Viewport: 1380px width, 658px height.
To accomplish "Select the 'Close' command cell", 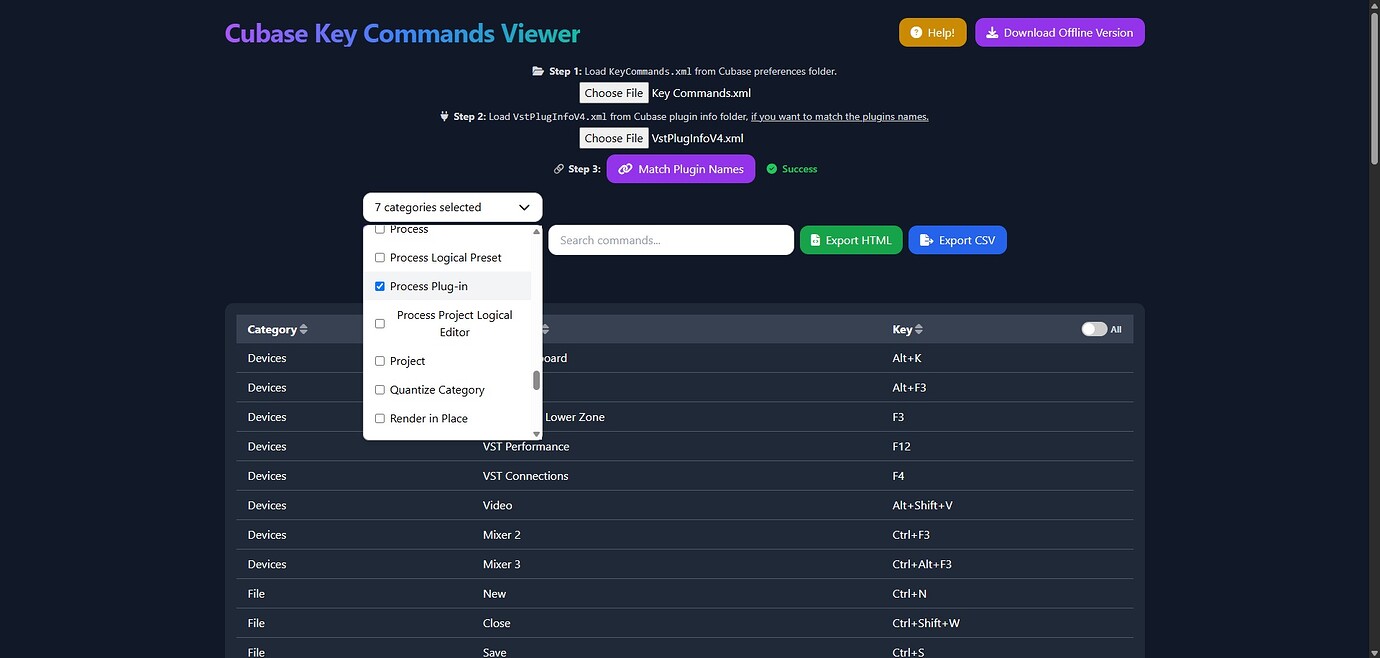I will (x=497, y=623).
